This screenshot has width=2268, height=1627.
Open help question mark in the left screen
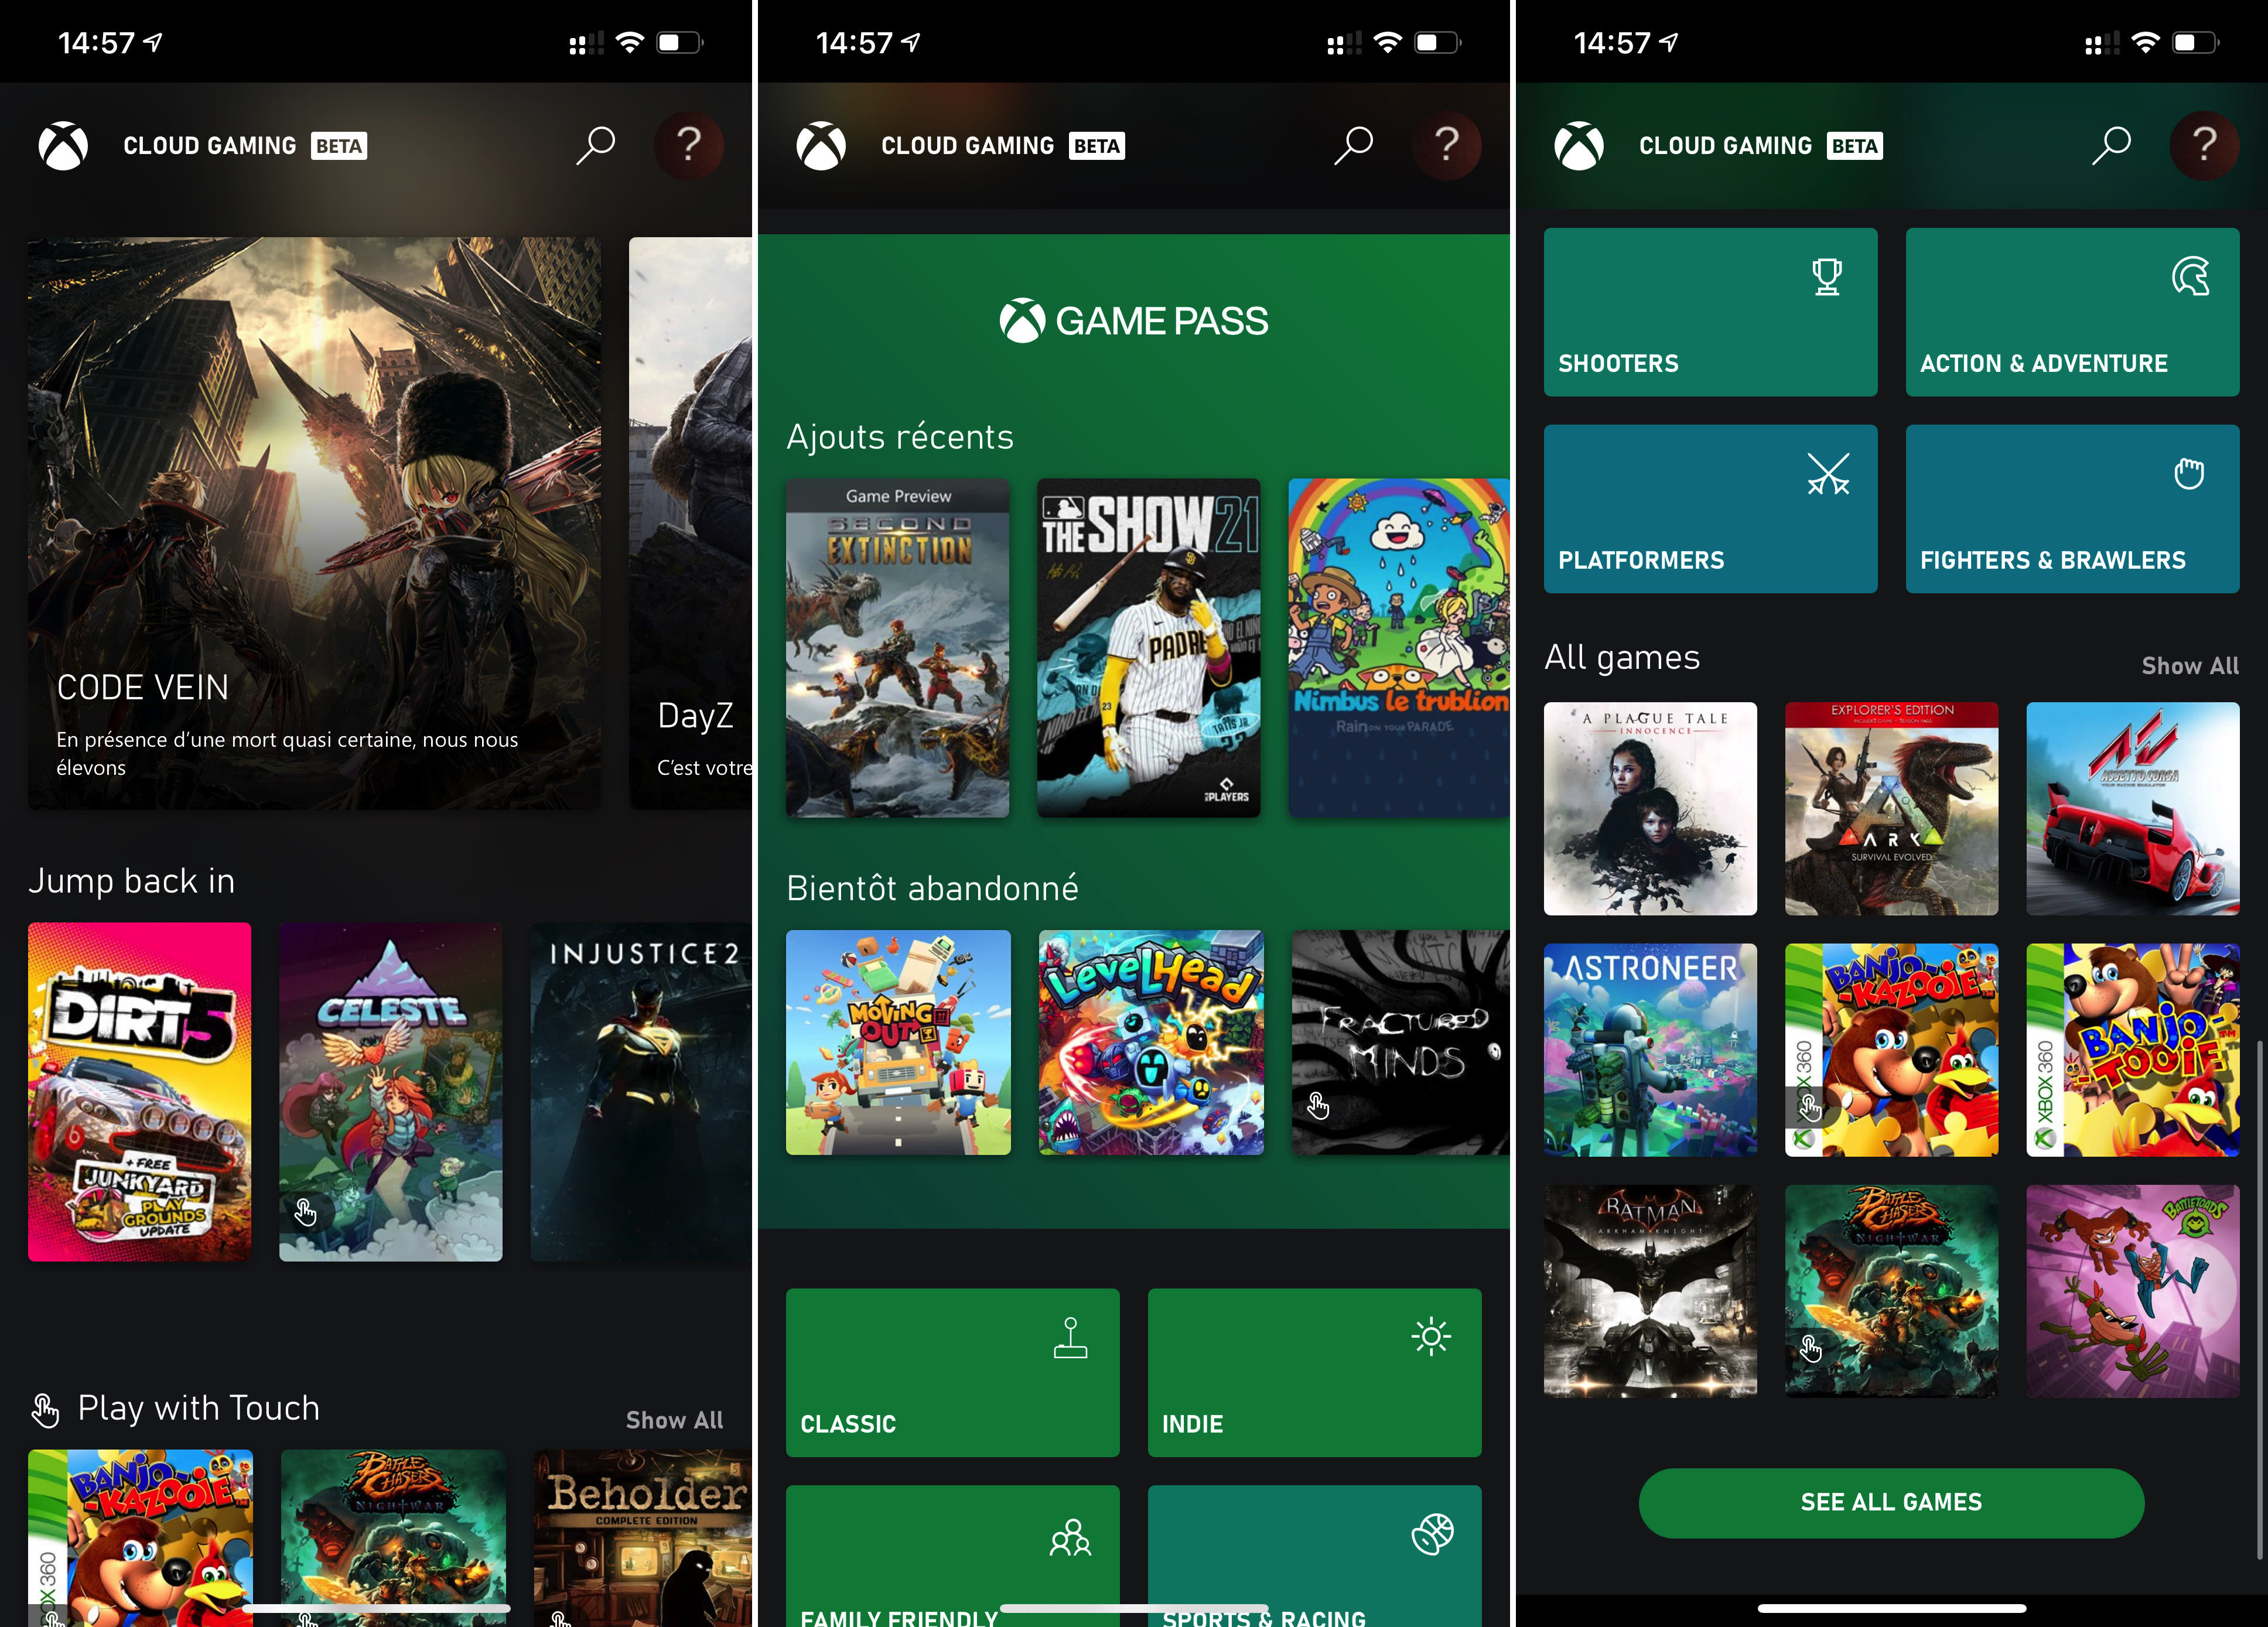(688, 146)
